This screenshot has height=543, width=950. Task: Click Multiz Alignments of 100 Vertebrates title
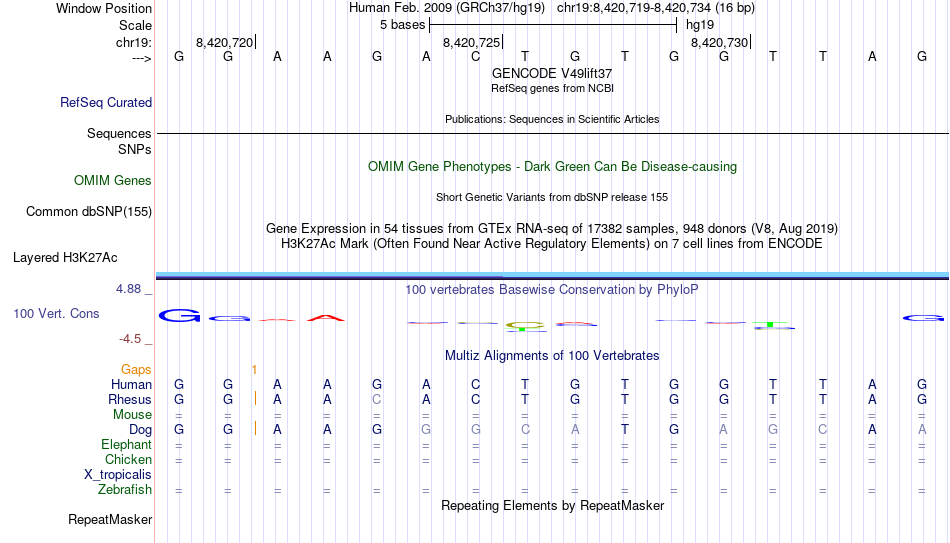click(552, 356)
